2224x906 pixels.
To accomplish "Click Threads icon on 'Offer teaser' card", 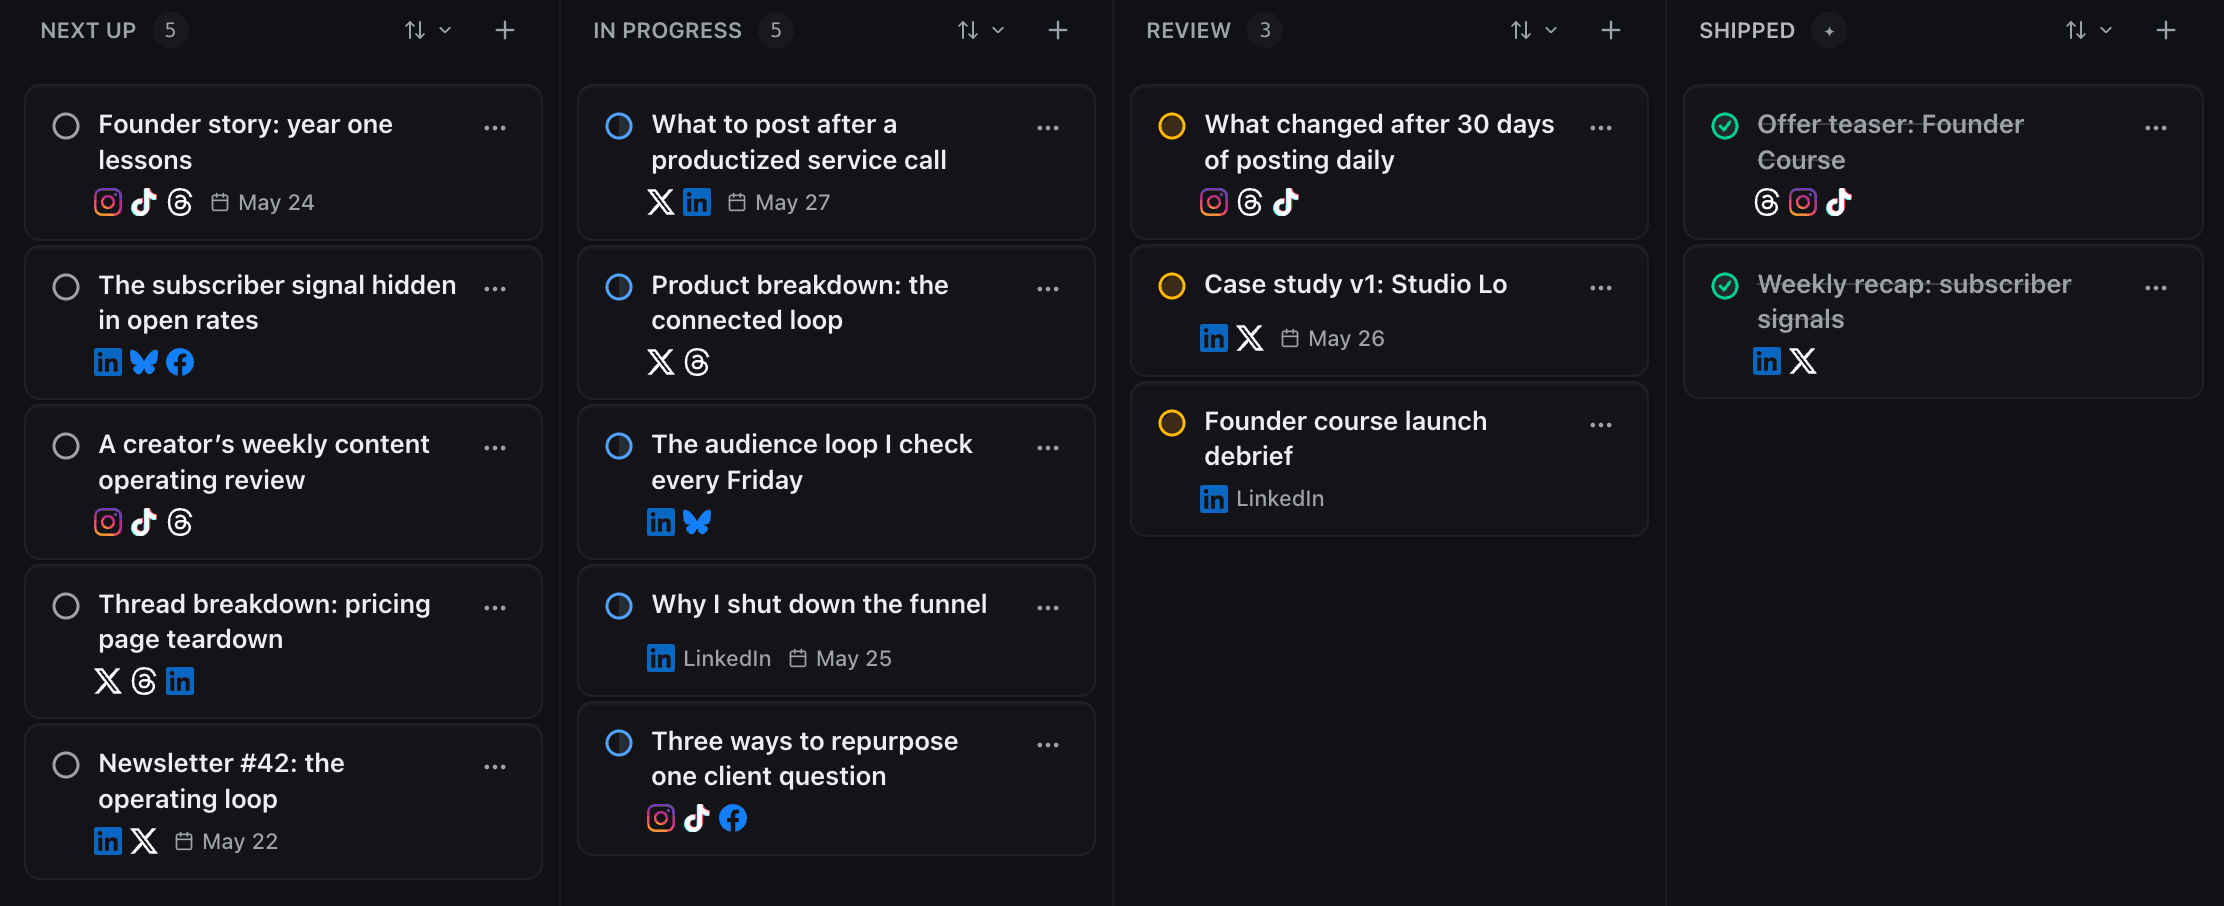I will point(1767,202).
